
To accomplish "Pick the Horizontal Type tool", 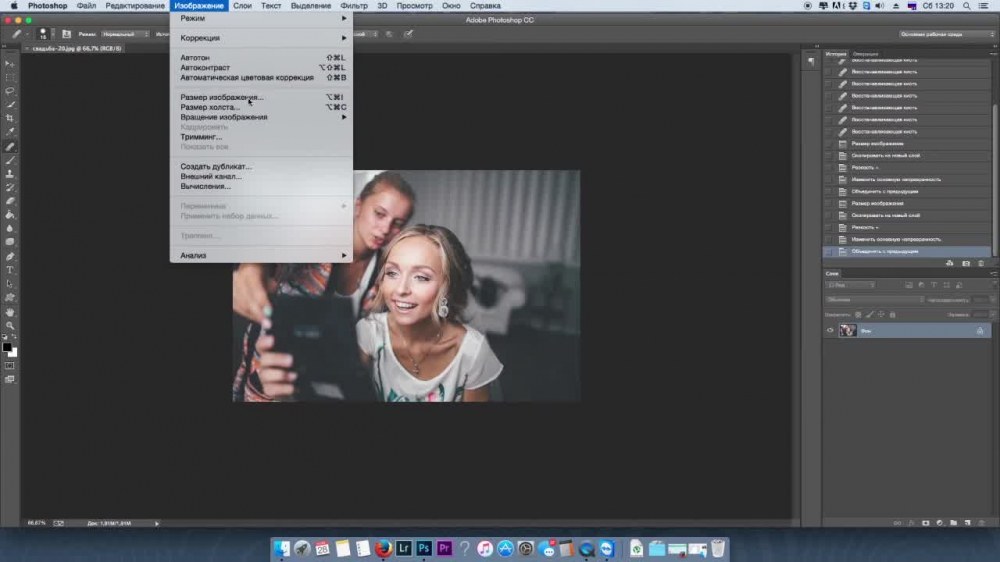I will point(10,270).
